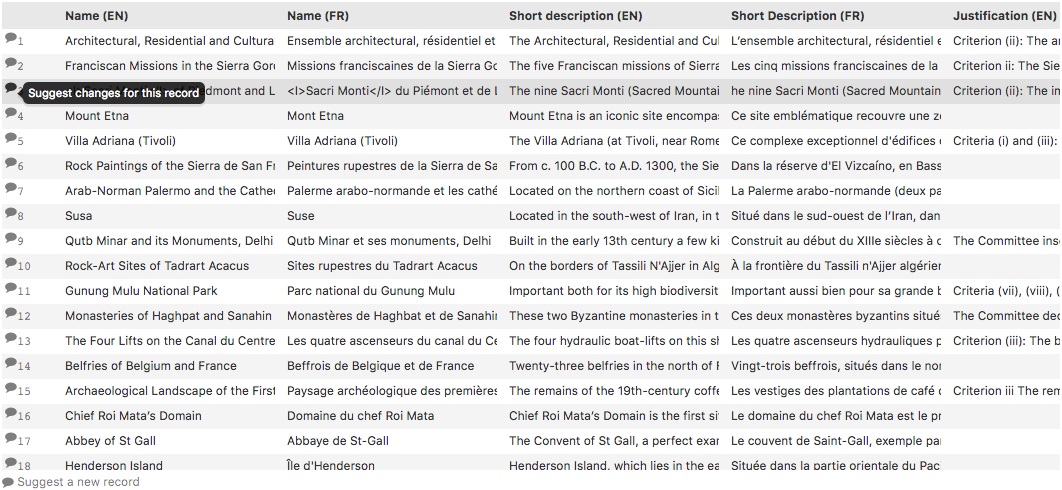This screenshot has height=490, width=1062.
Task: Click comment icon on row 1
Action: pos(10,38)
